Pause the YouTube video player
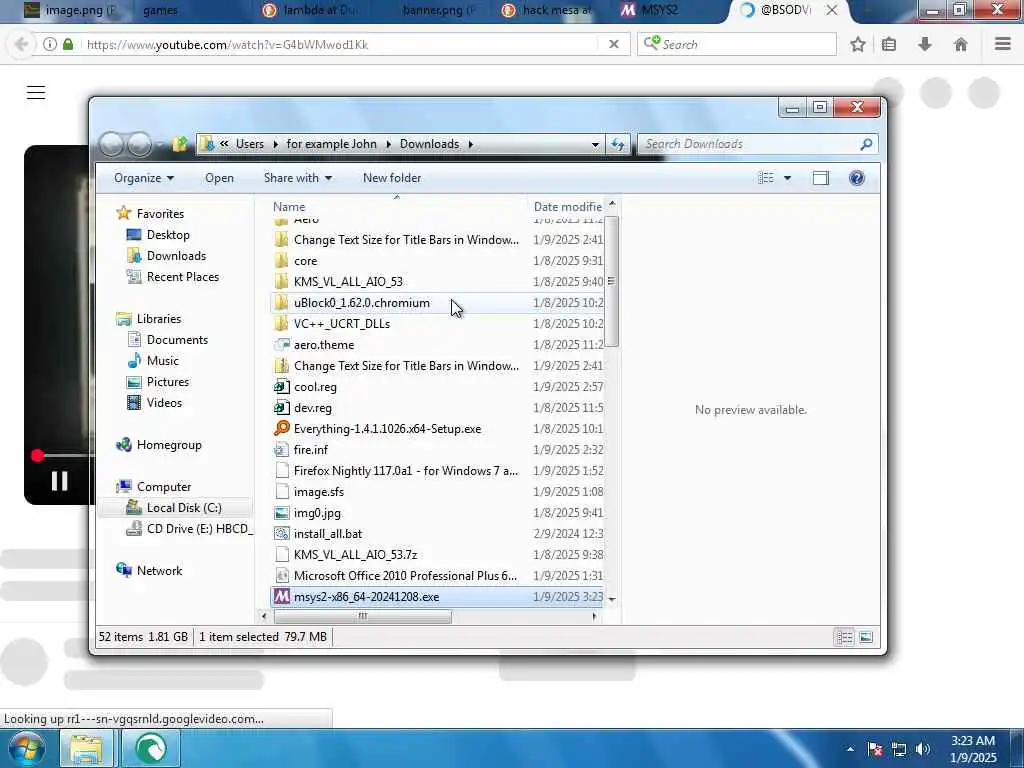Image resolution: width=1024 pixels, height=768 pixels. pos(59,481)
